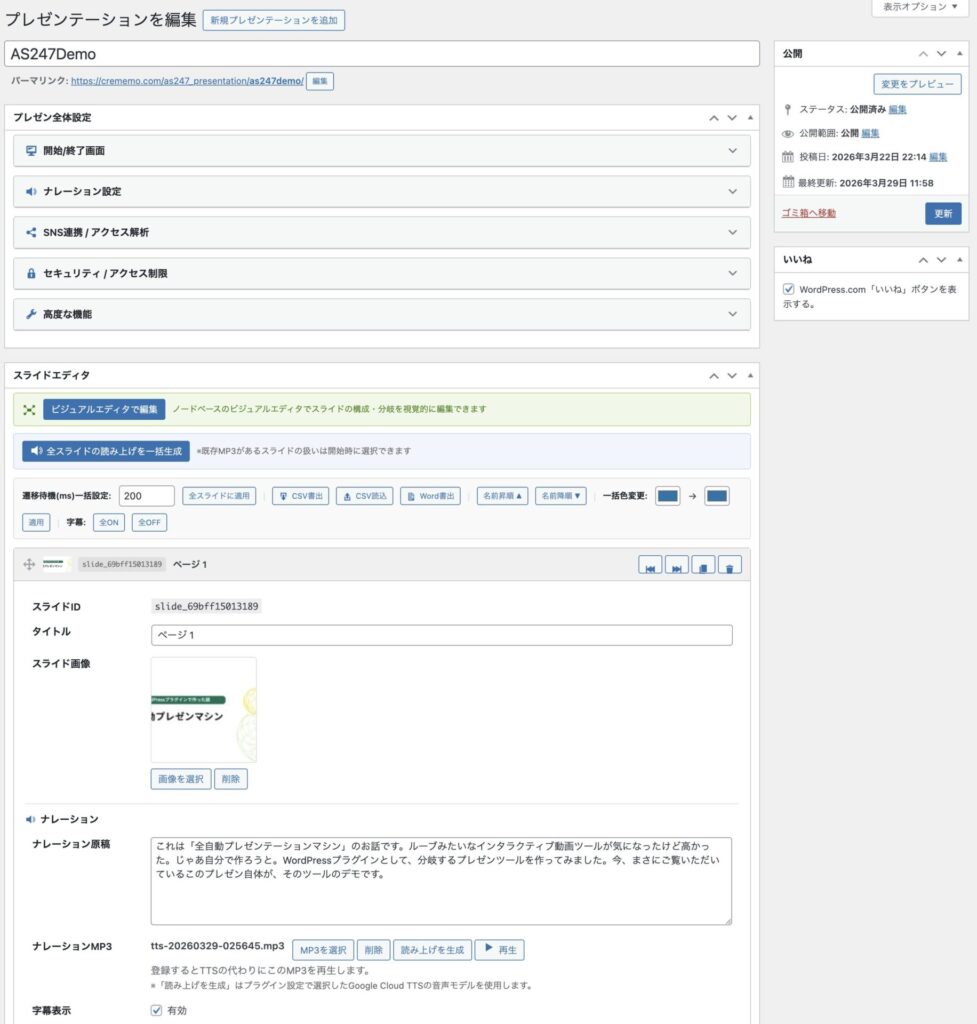Click the skip-to-last icon in slide header
This screenshot has height=1024, width=977.
tap(677, 566)
